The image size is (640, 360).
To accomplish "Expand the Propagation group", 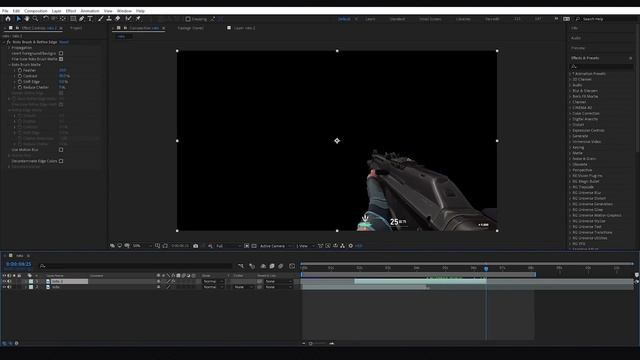I will [x=9, y=48].
